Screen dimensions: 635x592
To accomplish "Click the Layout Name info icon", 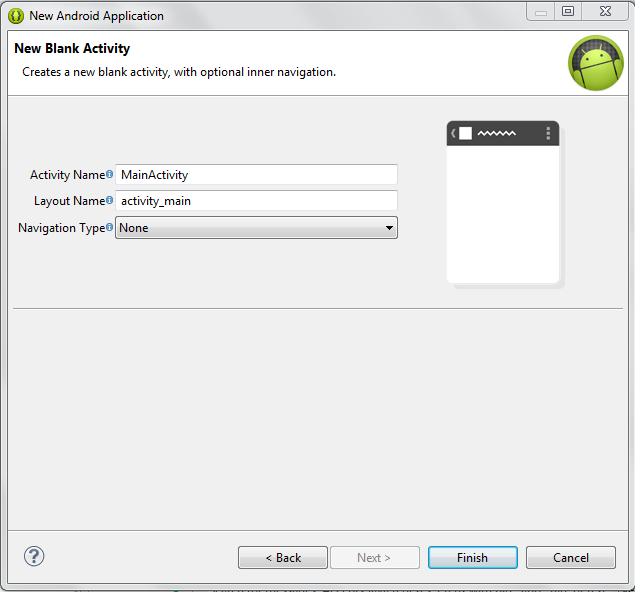I will coord(109,200).
